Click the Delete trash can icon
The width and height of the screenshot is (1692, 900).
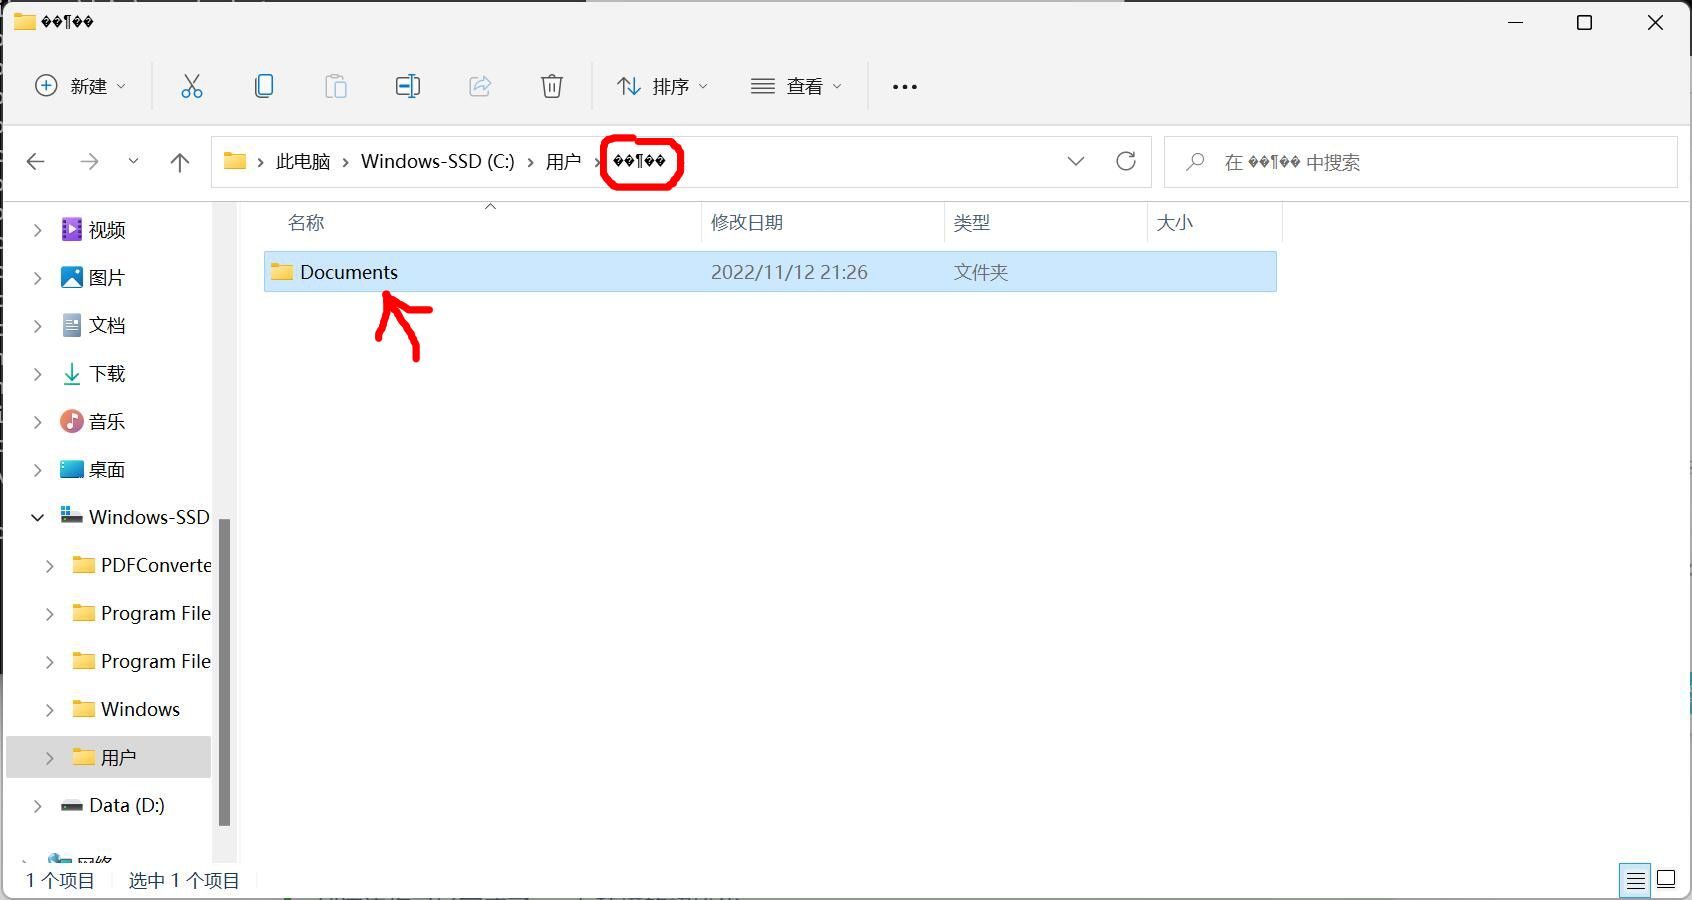551,86
